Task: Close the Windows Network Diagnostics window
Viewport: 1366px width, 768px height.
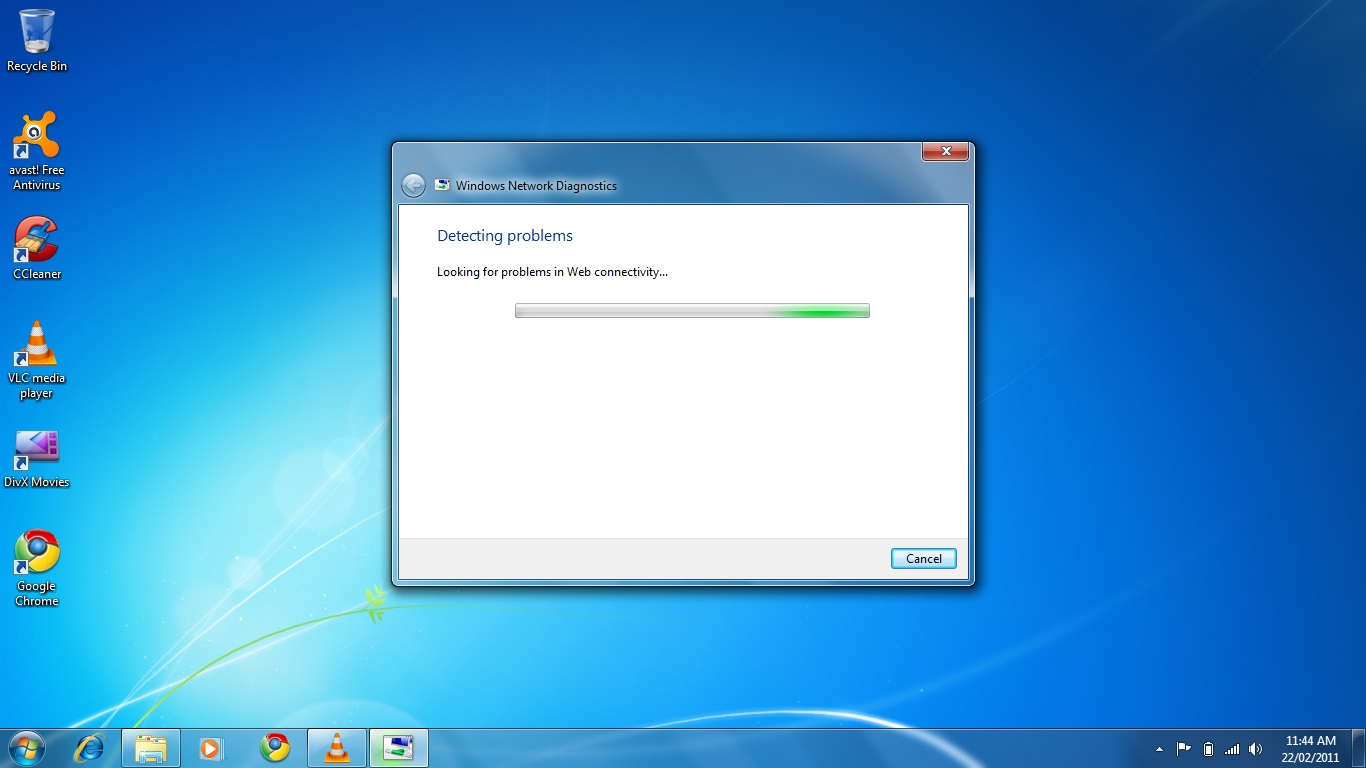Action: coord(945,152)
